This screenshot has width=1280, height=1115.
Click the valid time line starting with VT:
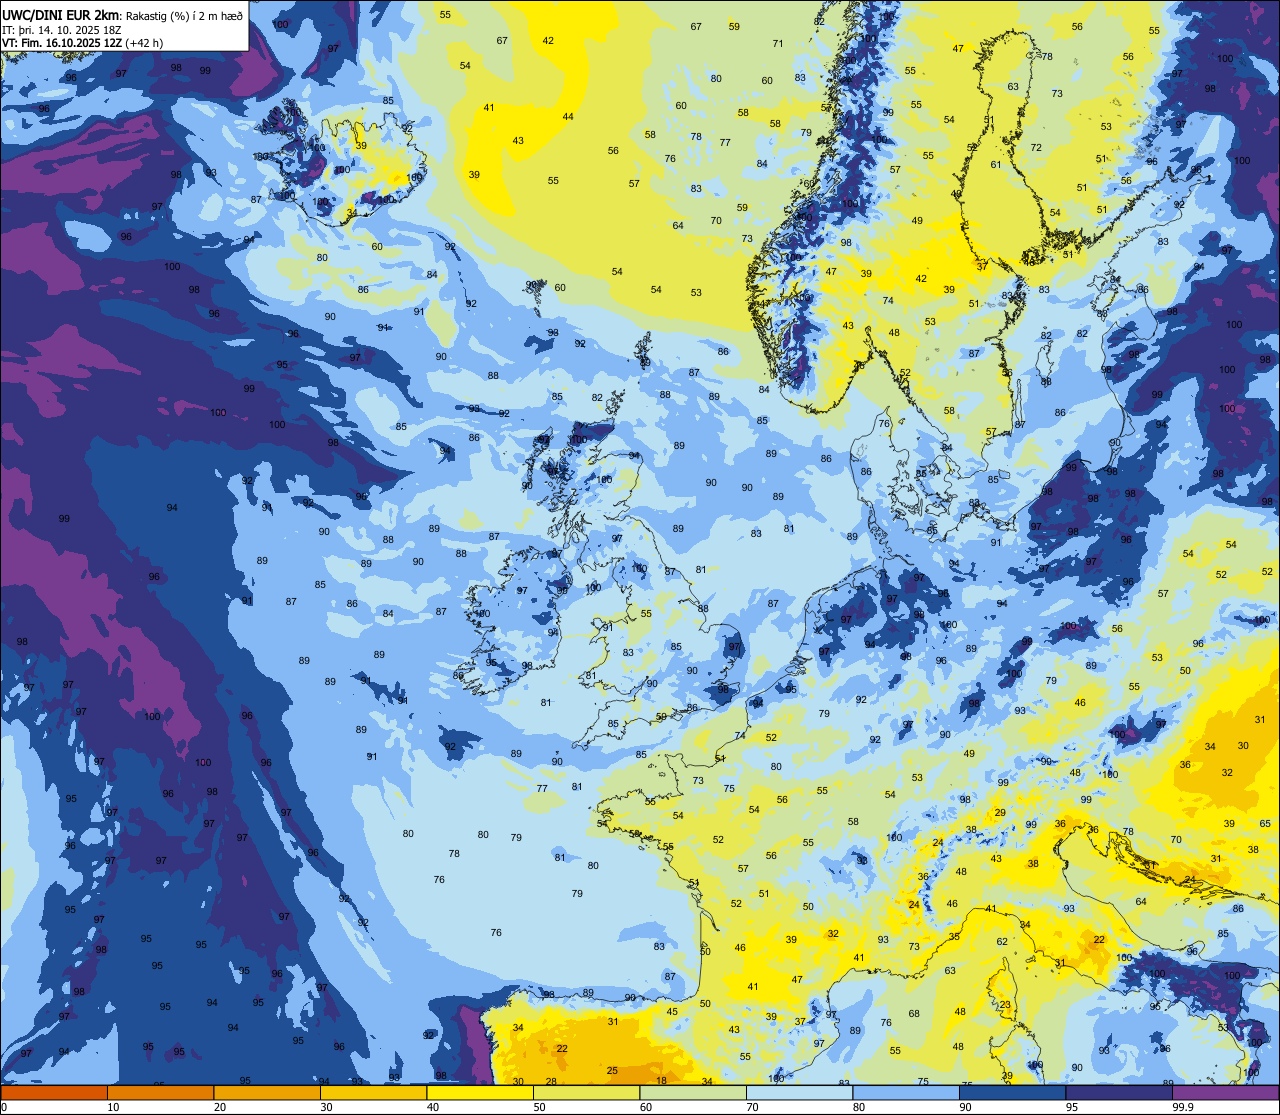tap(84, 43)
